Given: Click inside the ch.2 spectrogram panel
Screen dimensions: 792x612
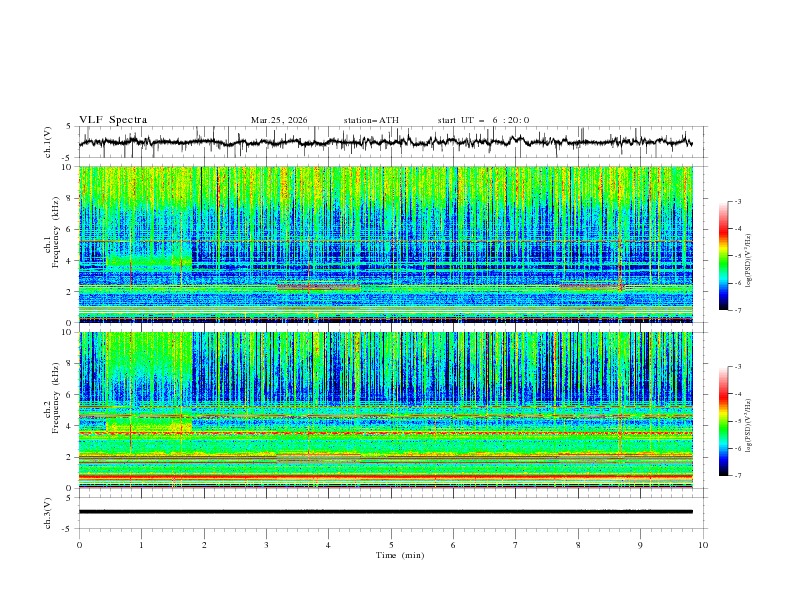Looking at the screenshot, I should (390, 409).
